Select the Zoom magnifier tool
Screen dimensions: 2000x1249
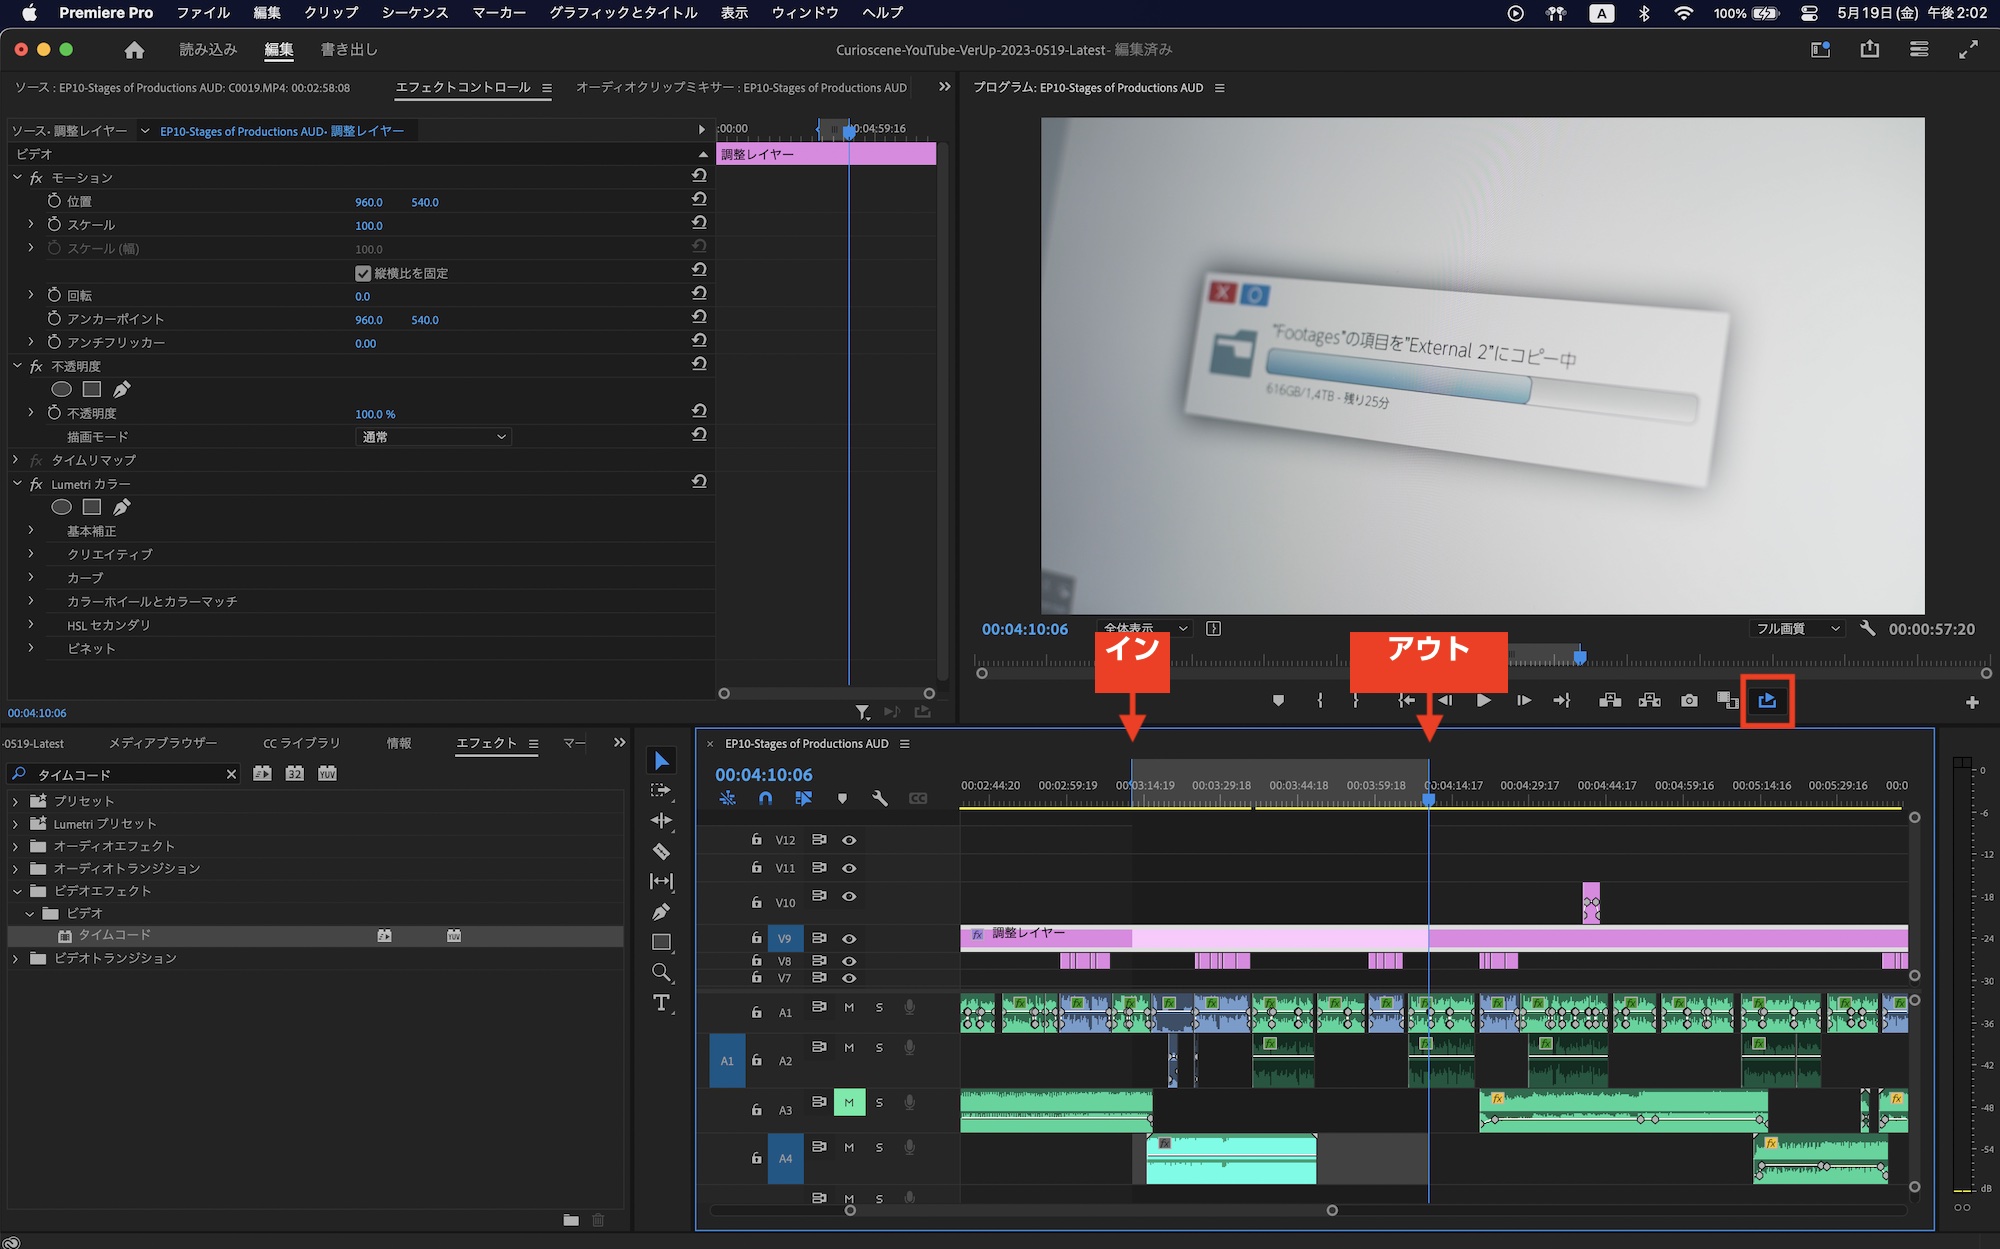661,972
